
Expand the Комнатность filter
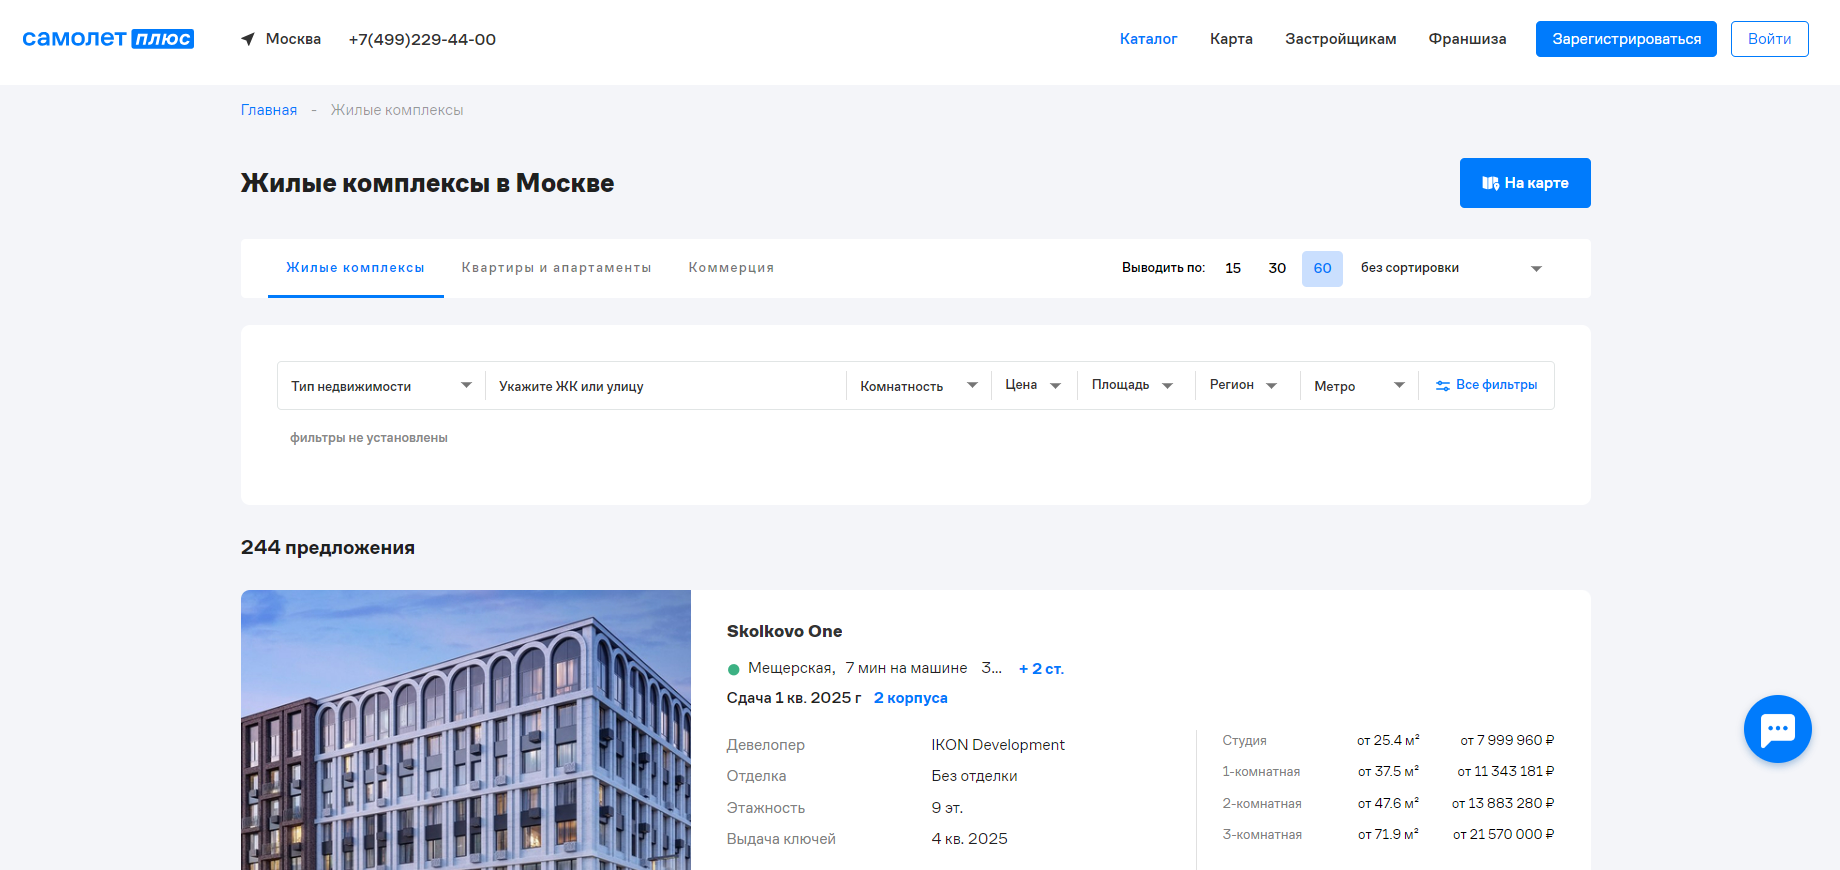click(918, 386)
